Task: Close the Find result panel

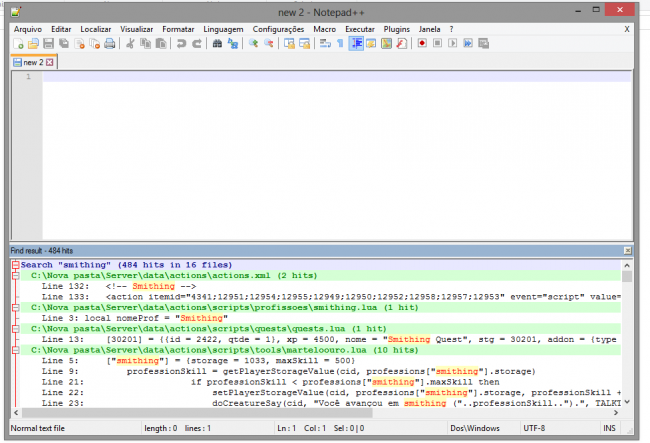Action: 628,251
